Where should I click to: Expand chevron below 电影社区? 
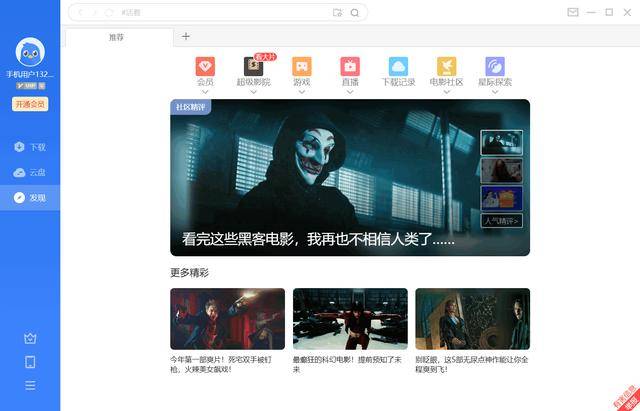(447, 92)
